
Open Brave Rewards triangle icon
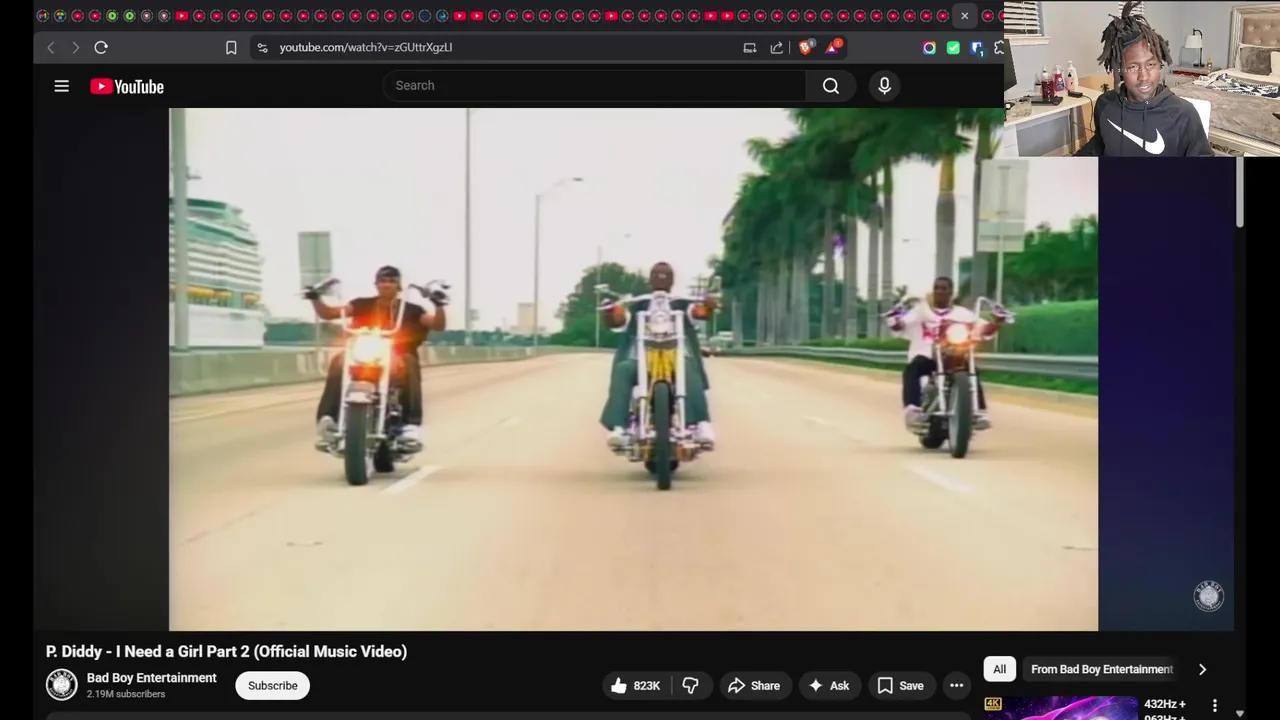[834, 47]
